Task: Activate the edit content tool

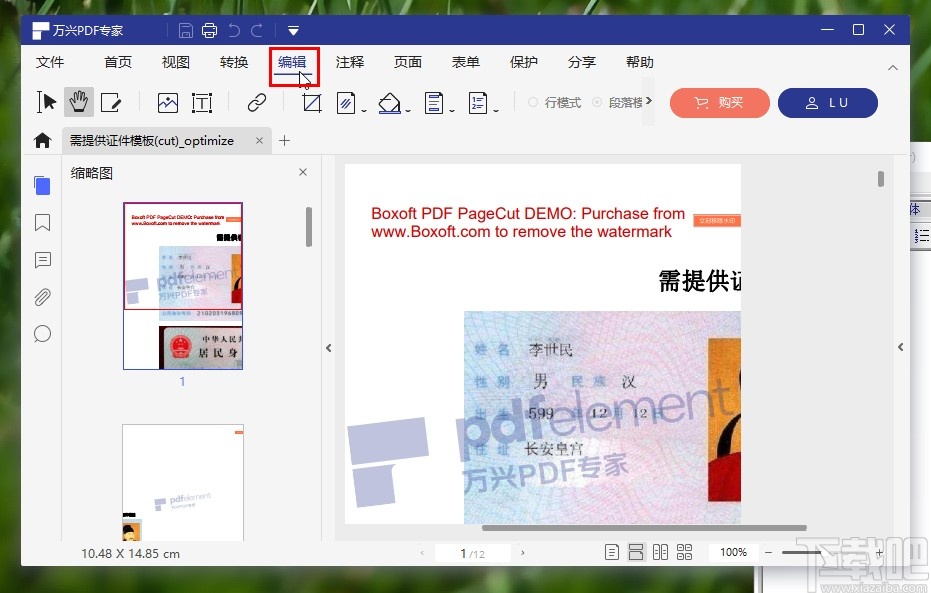Action: click(x=111, y=101)
